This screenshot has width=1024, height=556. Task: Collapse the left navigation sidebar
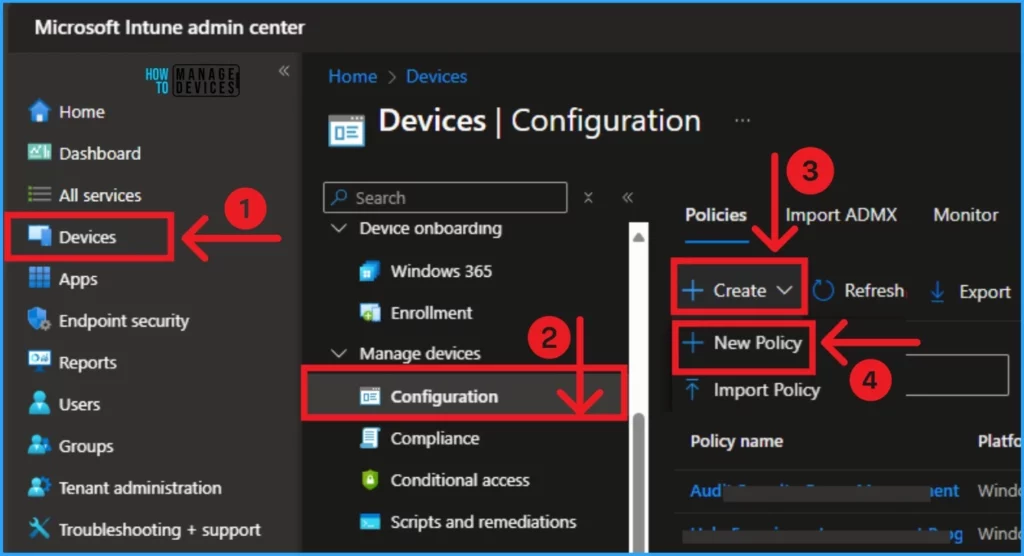tap(284, 71)
